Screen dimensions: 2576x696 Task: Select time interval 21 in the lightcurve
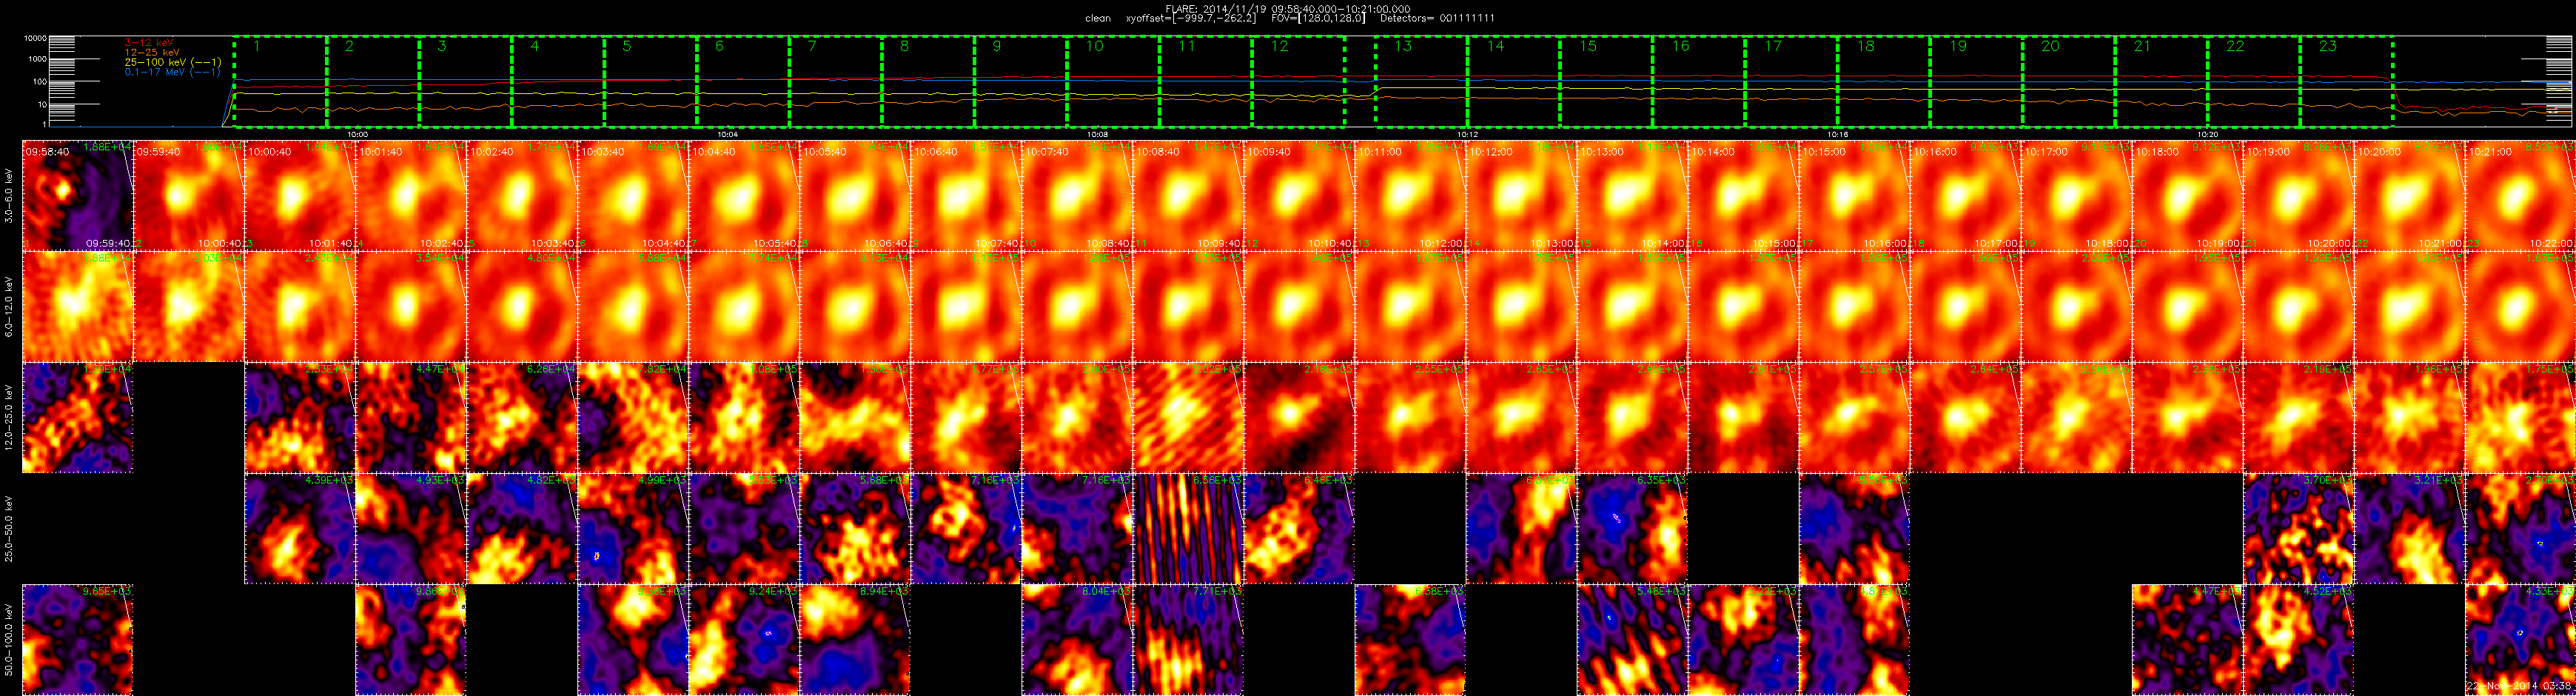2162,82
